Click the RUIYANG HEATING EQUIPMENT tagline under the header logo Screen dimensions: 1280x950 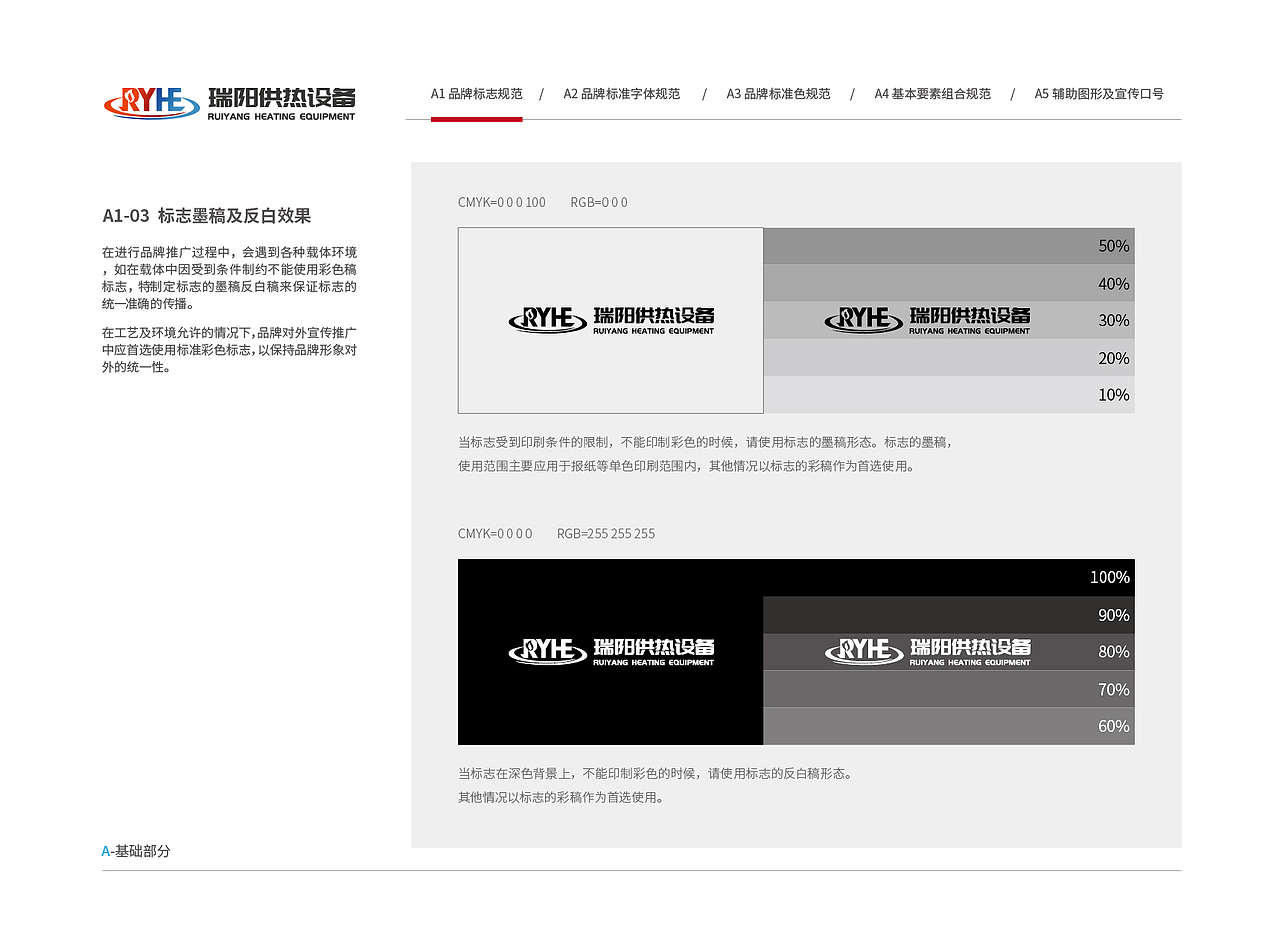[283, 115]
